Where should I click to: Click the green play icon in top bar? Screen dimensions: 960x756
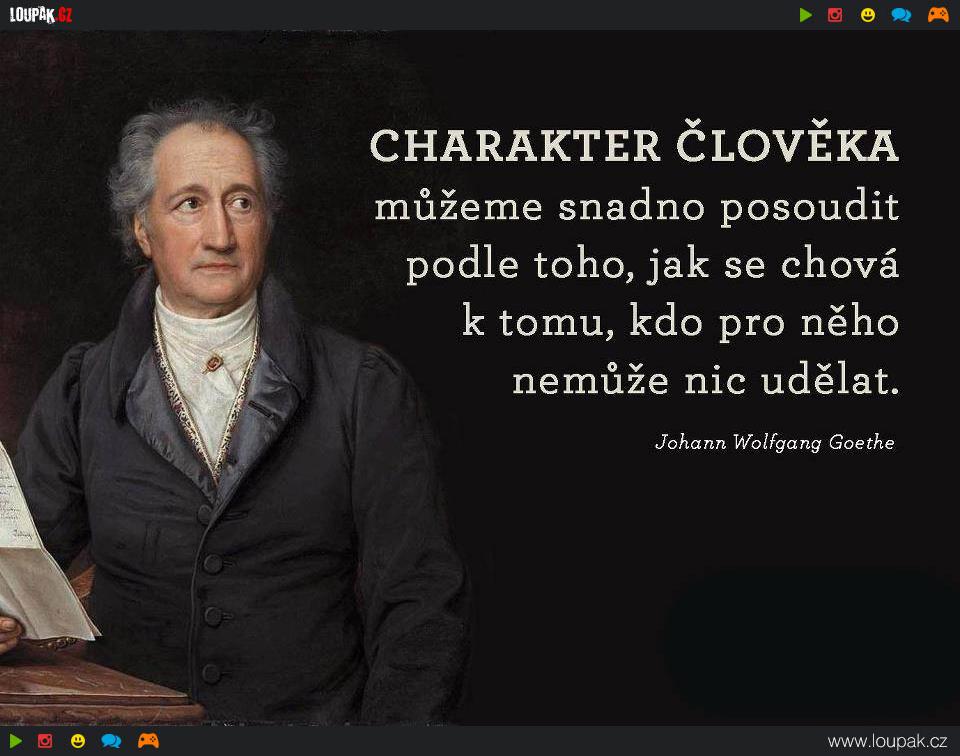[x=806, y=15]
